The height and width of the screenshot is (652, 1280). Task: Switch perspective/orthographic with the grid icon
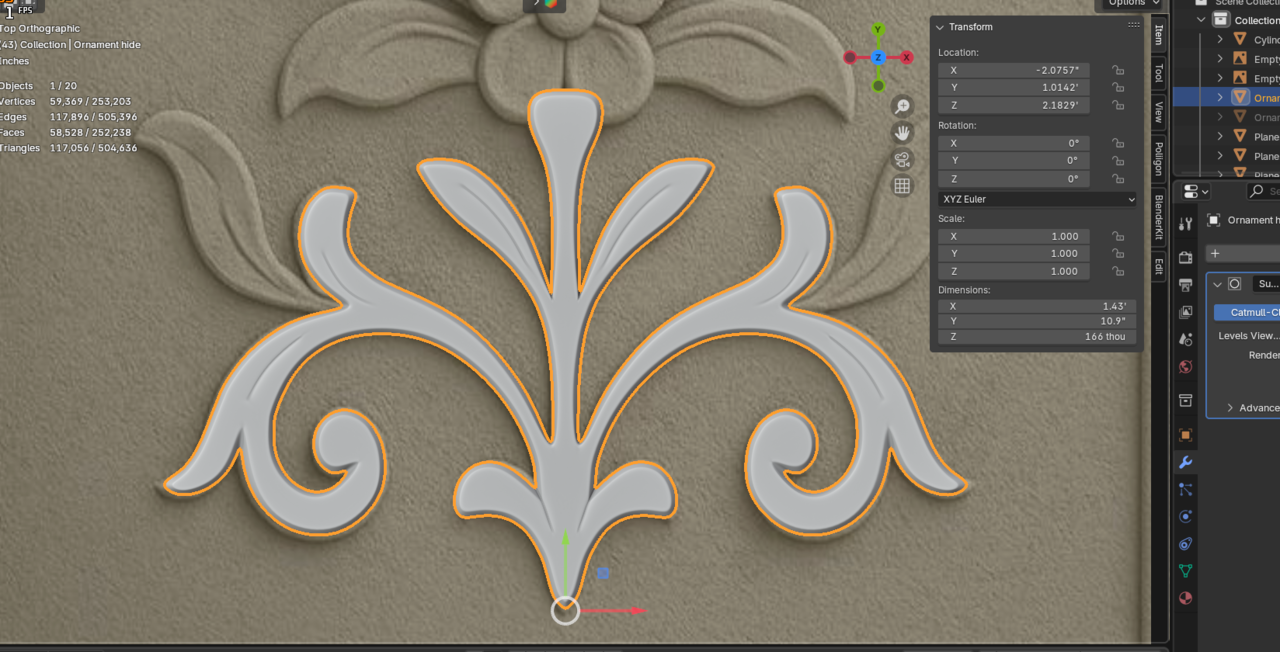[x=902, y=185]
